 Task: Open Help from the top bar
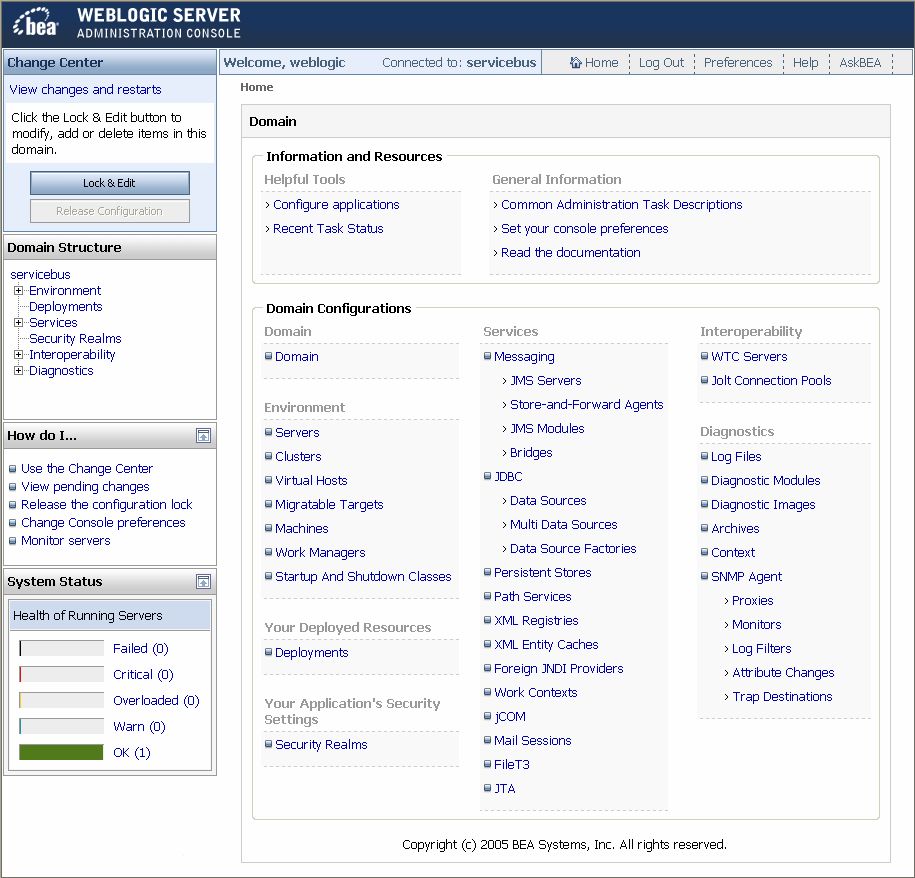tap(805, 62)
